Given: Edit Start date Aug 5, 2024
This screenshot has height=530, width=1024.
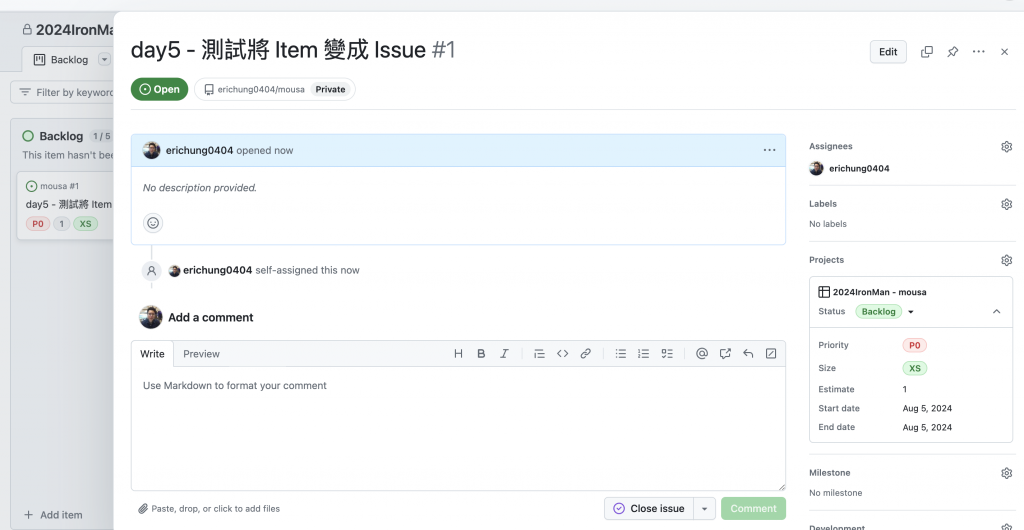Looking at the screenshot, I should 927,409.
